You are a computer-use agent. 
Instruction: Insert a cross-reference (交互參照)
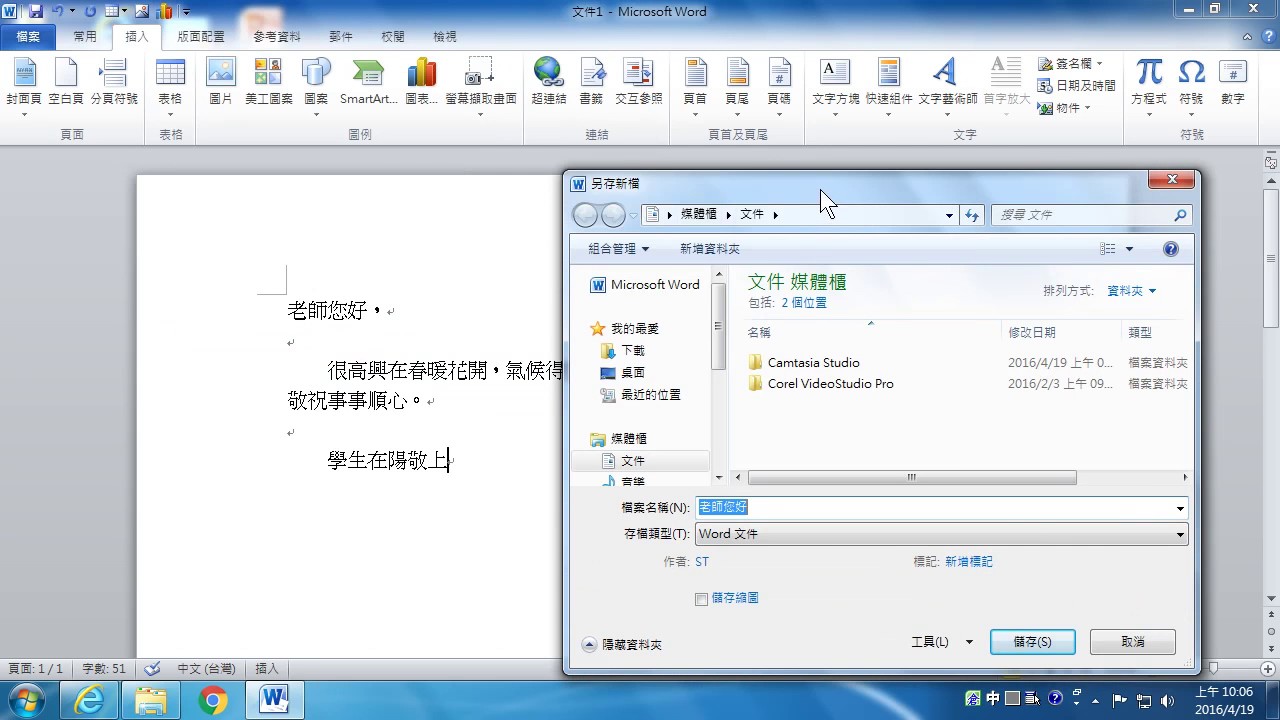pos(639,86)
